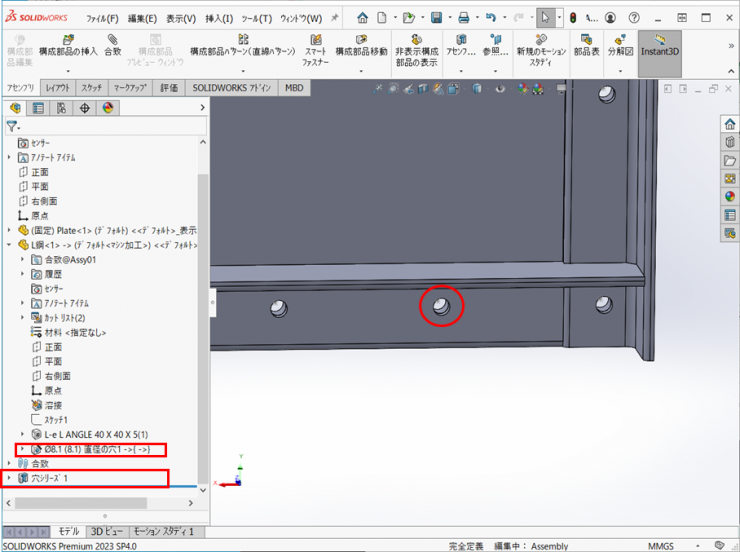Click the Save floppy disk icon

click(437, 18)
